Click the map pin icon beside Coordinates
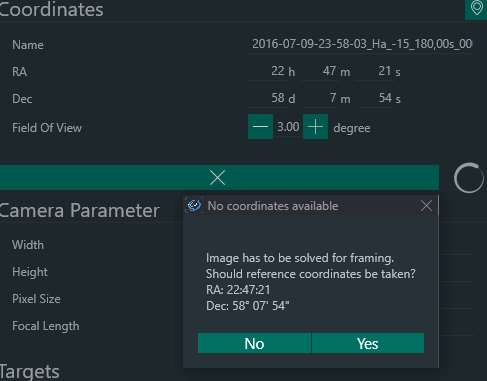 click(x=476, y=9)
